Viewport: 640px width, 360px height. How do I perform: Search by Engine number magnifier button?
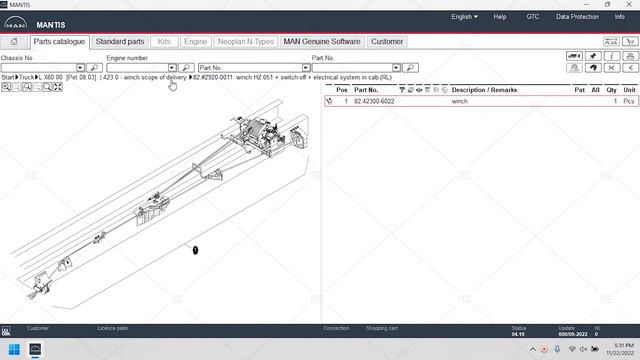186,68
